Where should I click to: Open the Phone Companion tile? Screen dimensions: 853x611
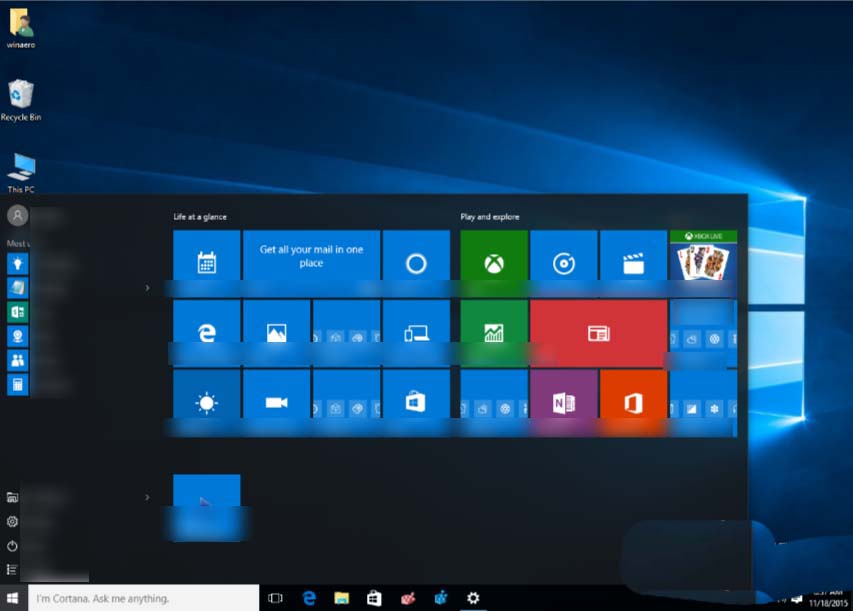pos(416,333)
